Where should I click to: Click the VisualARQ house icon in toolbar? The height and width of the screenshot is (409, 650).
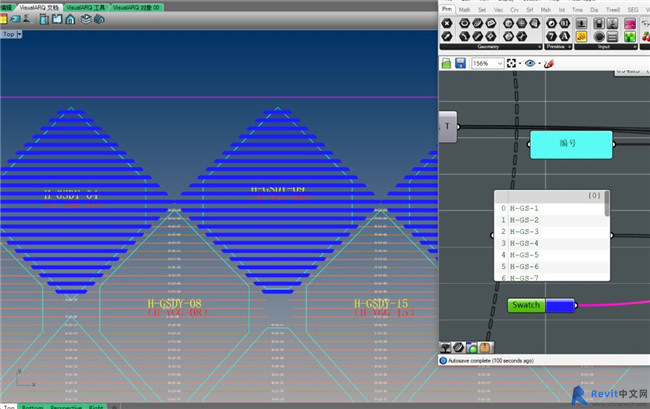70,19
